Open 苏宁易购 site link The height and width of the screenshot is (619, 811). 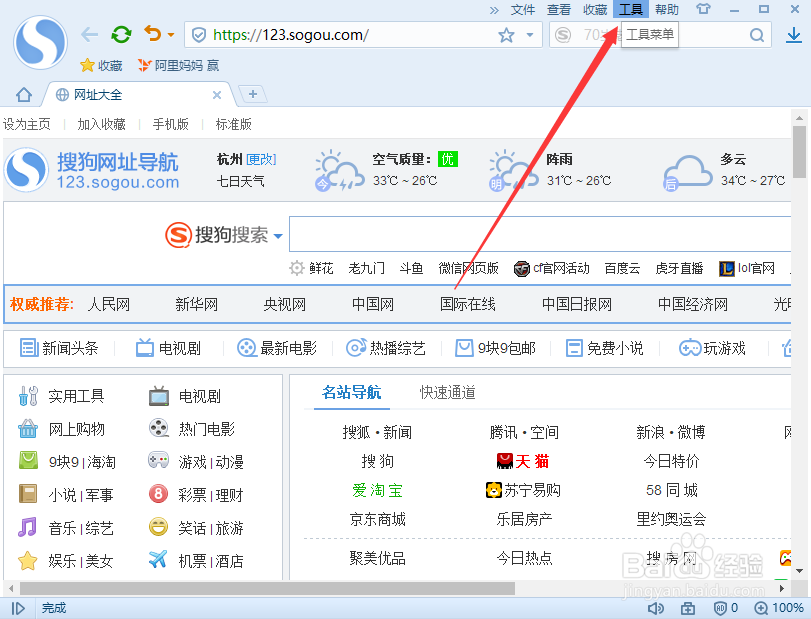[x=523, y=490]
